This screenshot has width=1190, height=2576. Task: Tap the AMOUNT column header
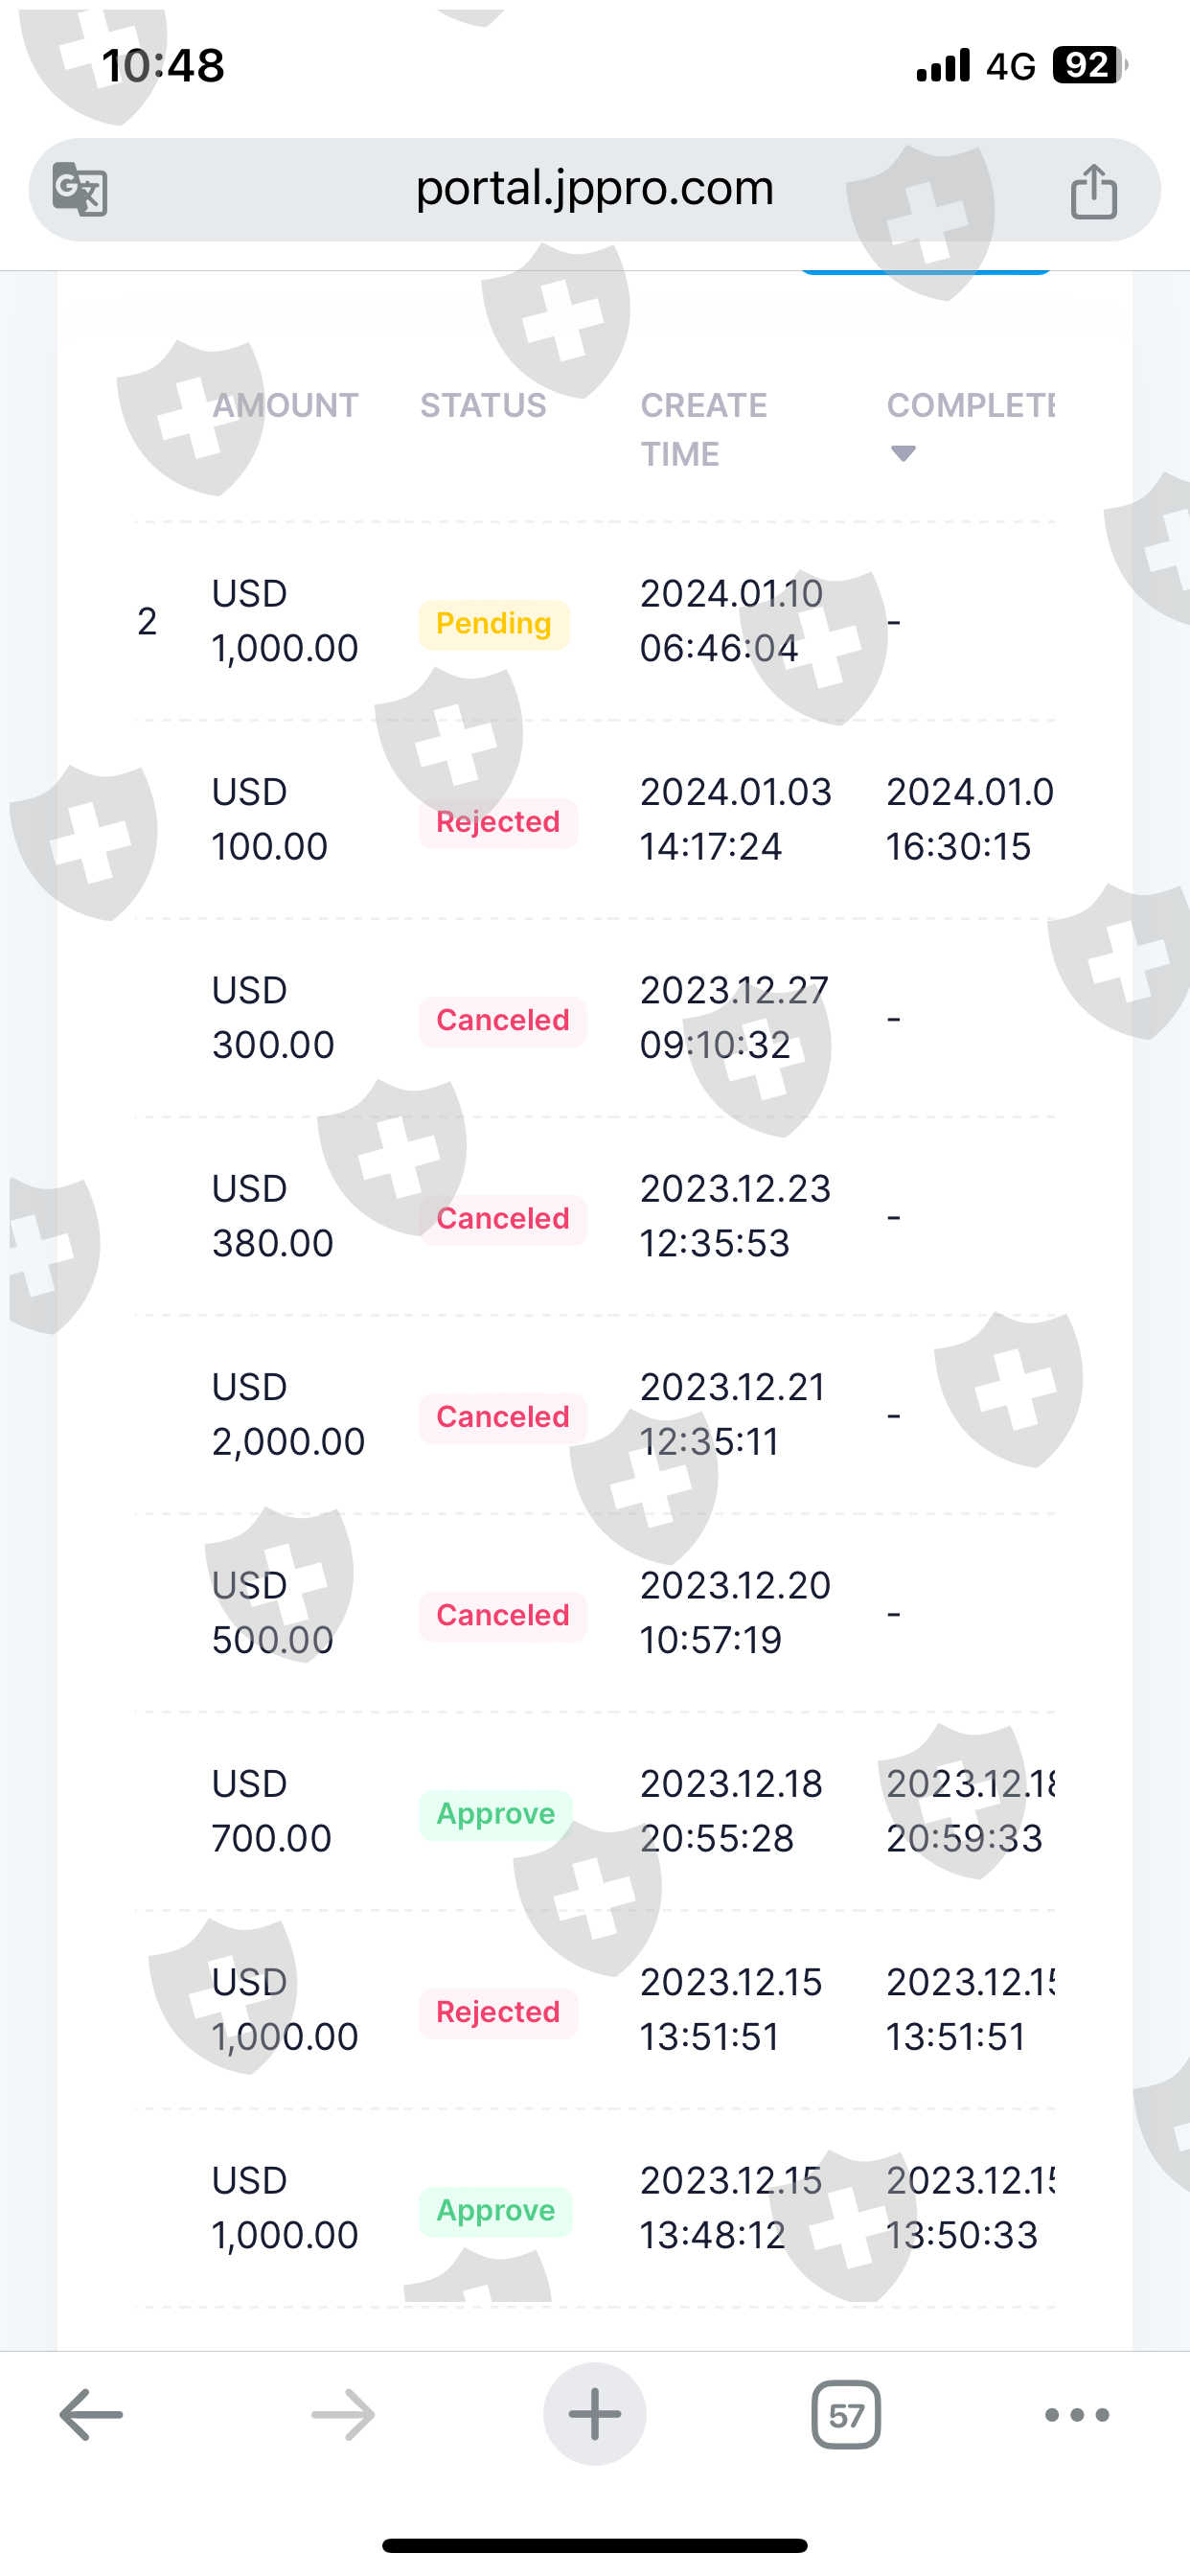(x=285, y=405)
